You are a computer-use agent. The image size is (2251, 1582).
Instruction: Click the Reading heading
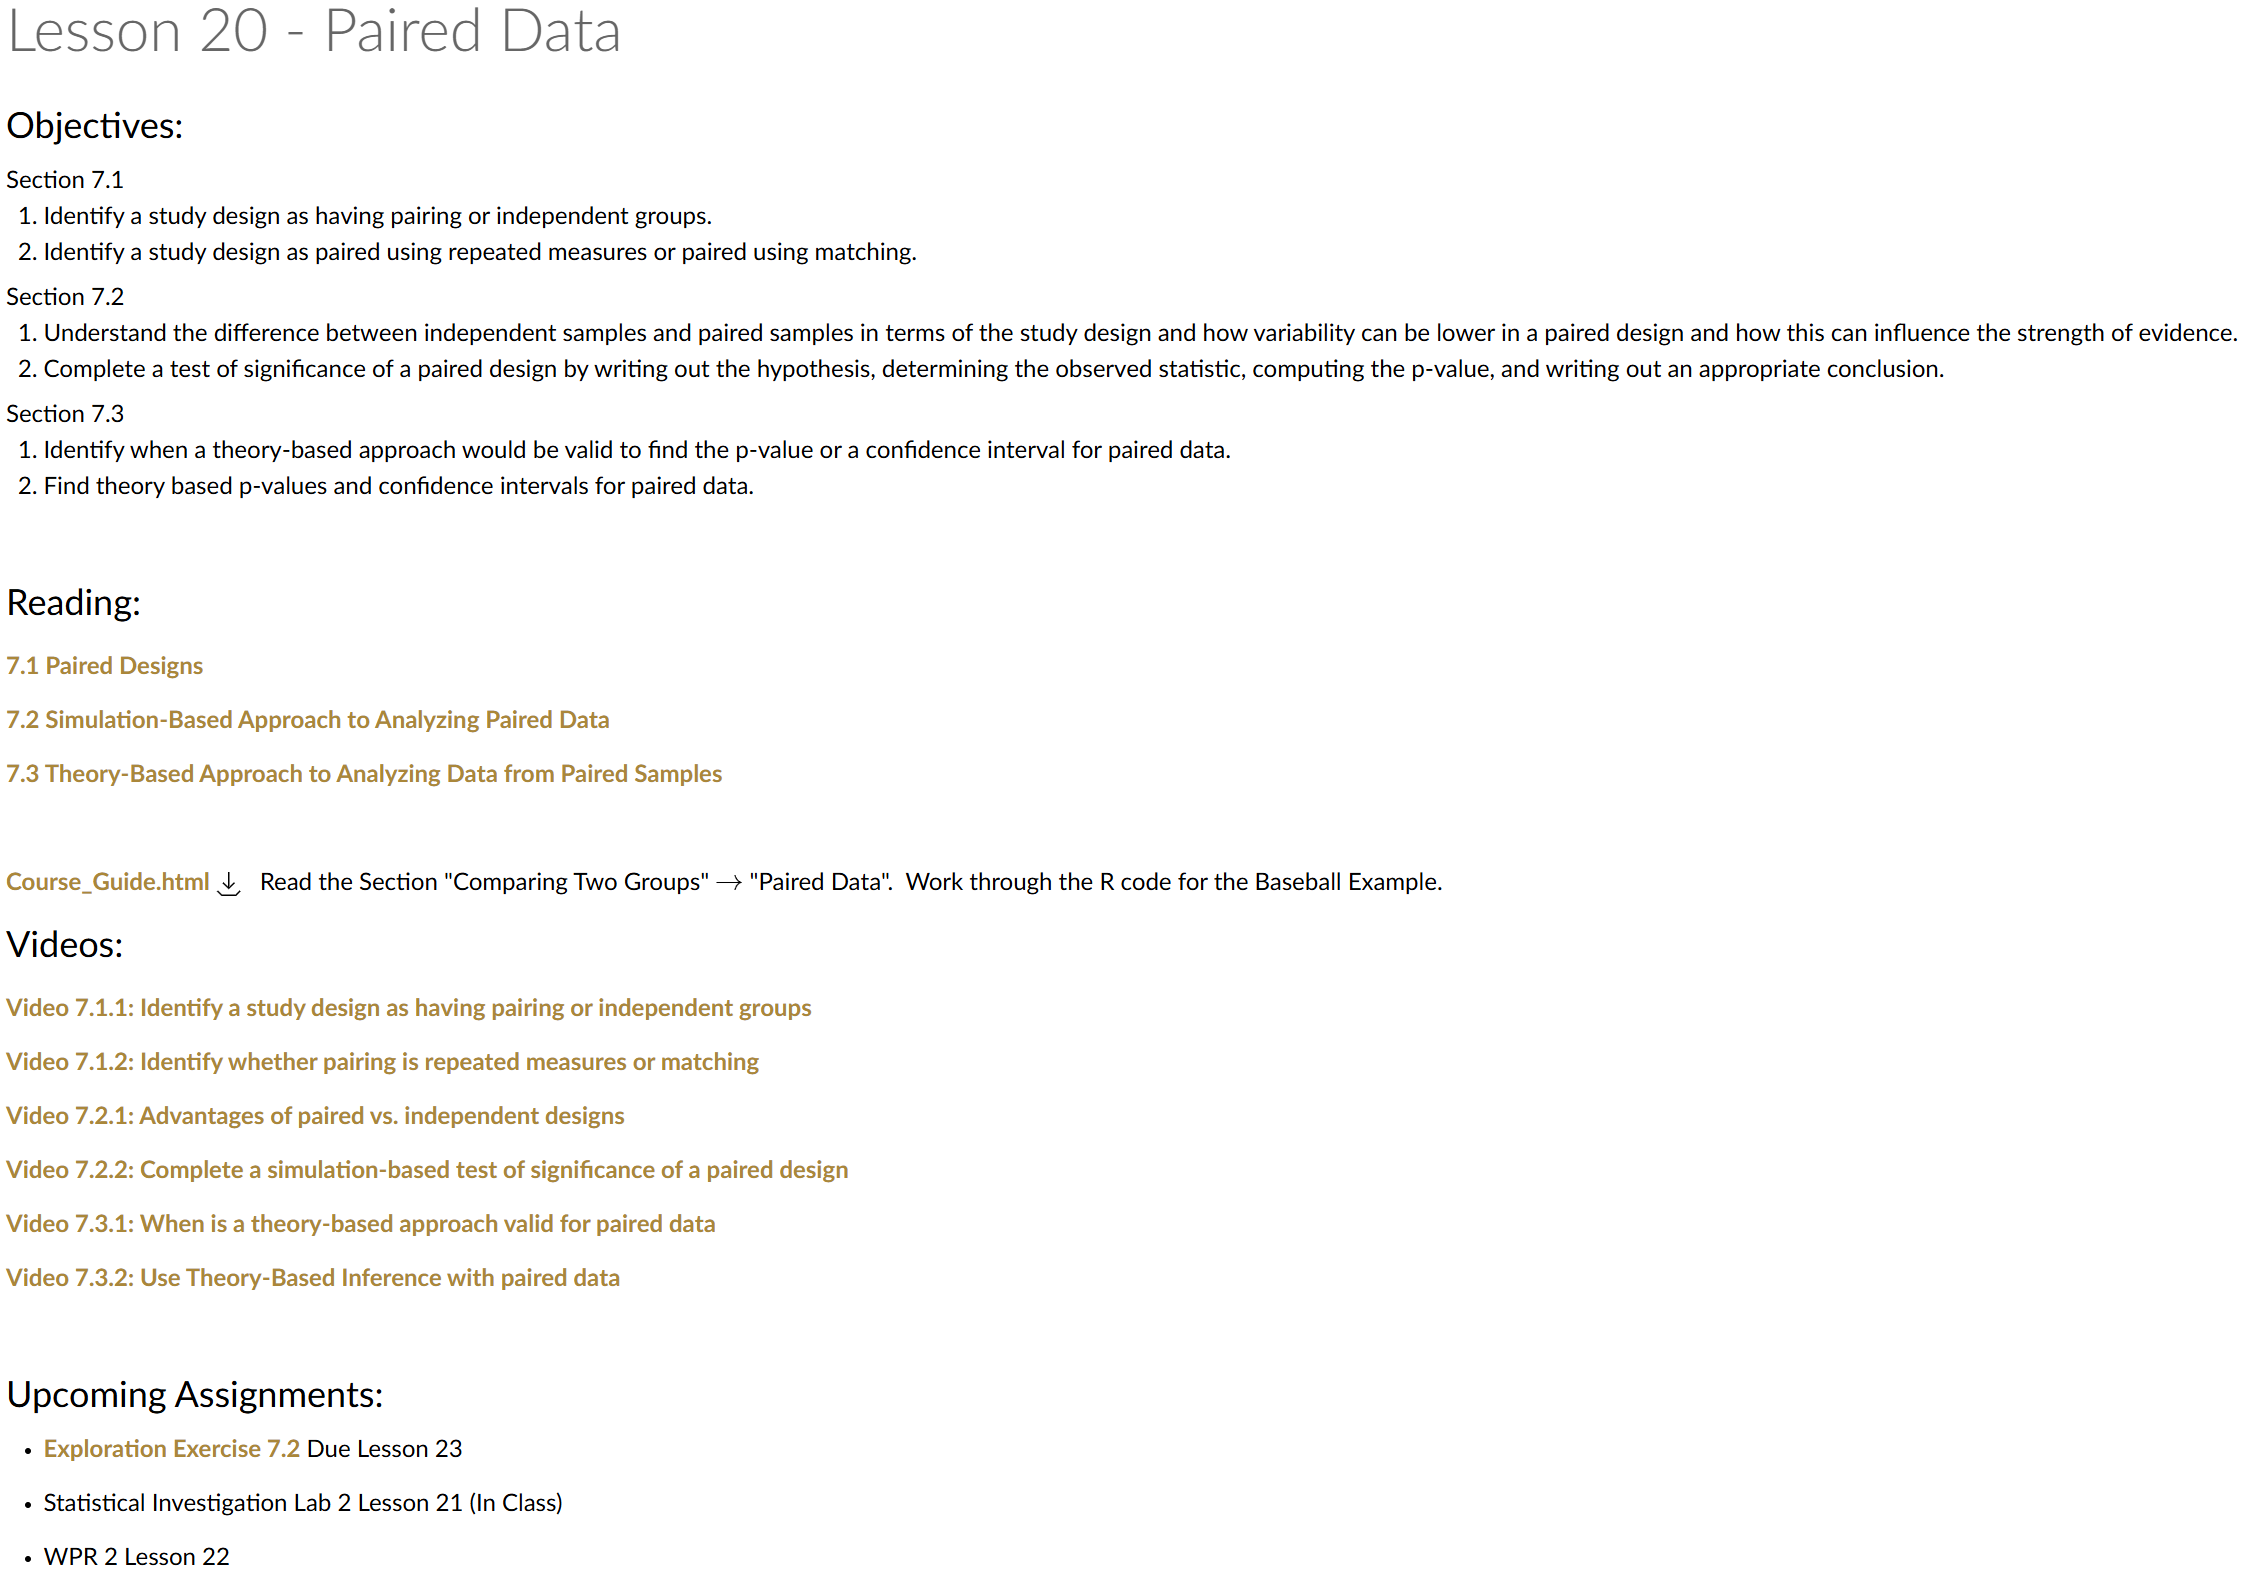[x=74, y=603]
